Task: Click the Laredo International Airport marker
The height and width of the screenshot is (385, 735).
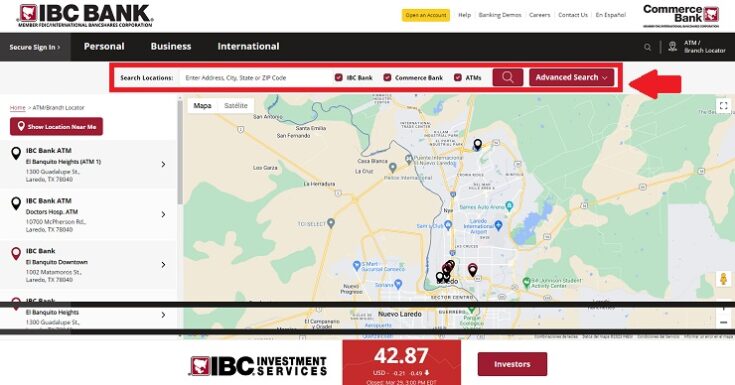Action: pyautogui.click(x=498, y=226)
